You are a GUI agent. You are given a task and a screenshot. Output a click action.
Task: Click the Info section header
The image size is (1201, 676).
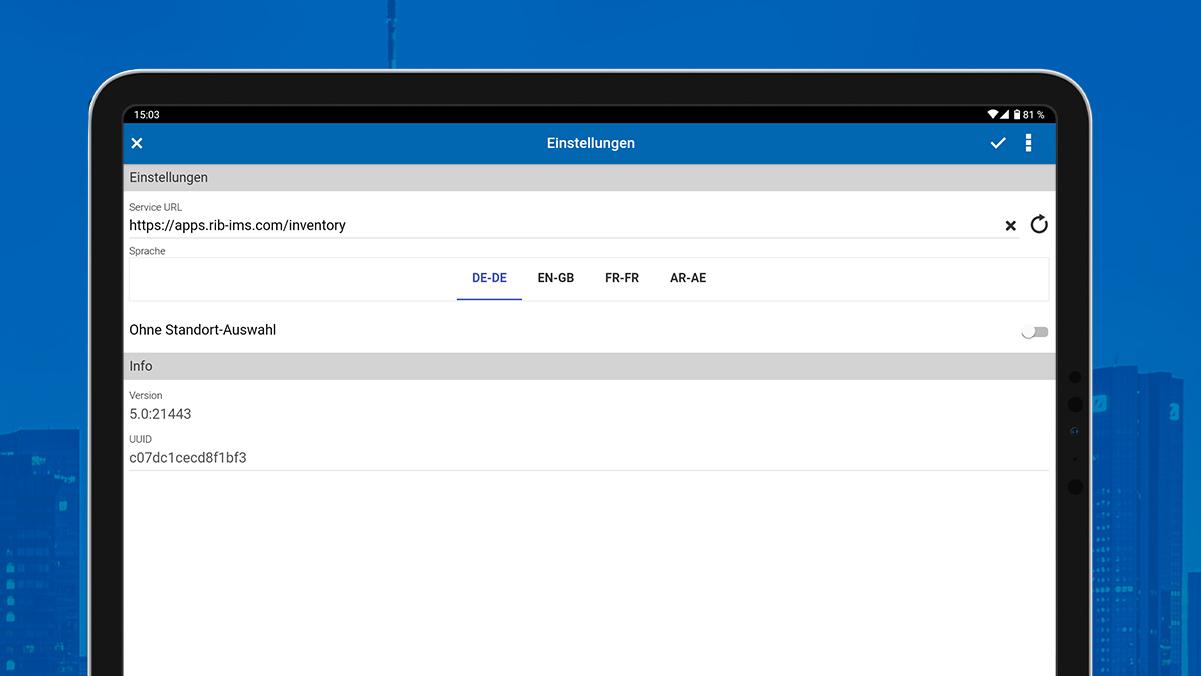pyautogui.click(x=590, y=366)
